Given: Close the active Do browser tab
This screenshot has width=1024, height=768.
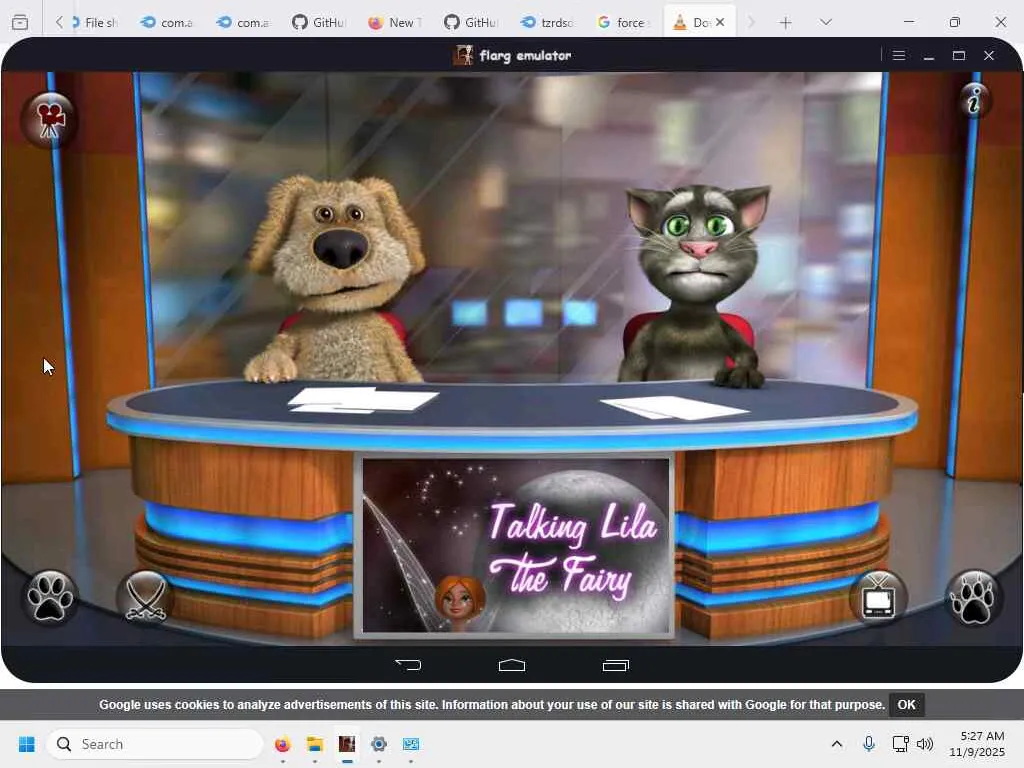Looking at the screenshot, I should pos(720,22).
